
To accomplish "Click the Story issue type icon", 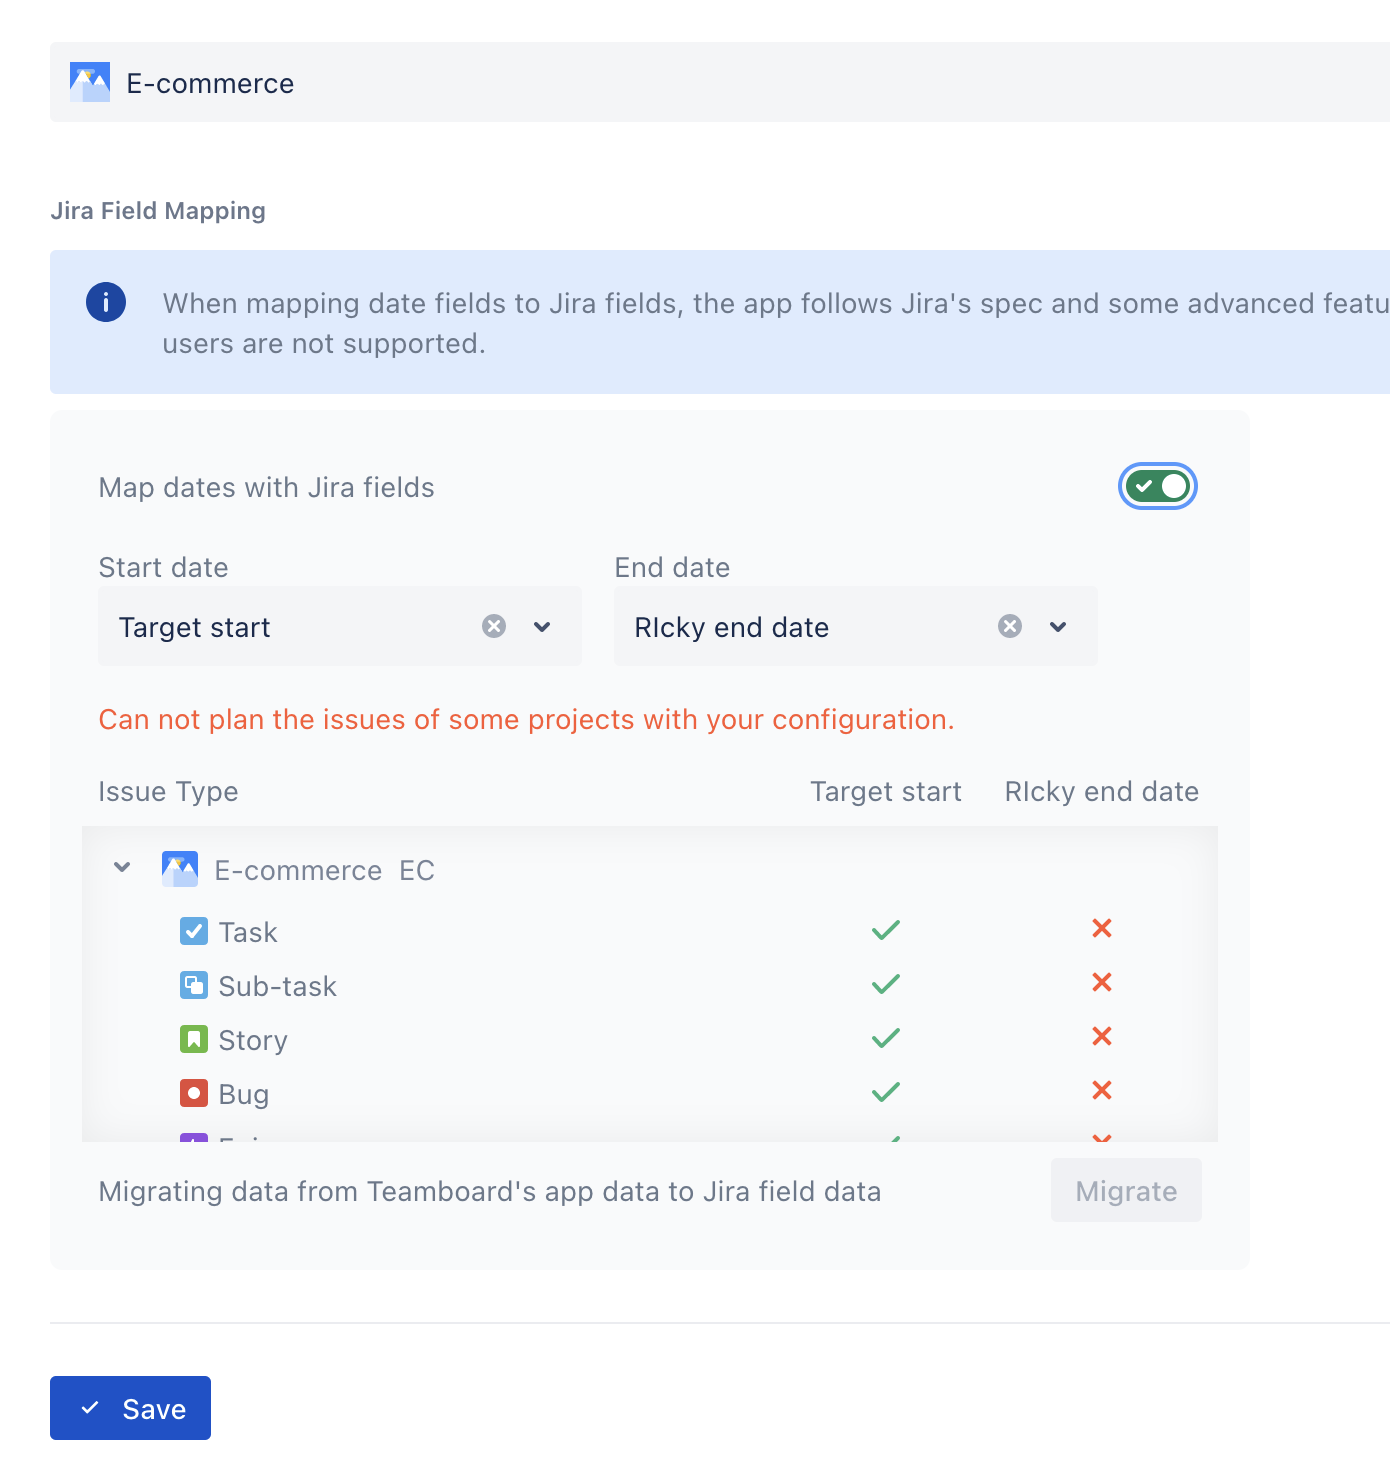I will pyautogui.click(x=193, y=1039).
